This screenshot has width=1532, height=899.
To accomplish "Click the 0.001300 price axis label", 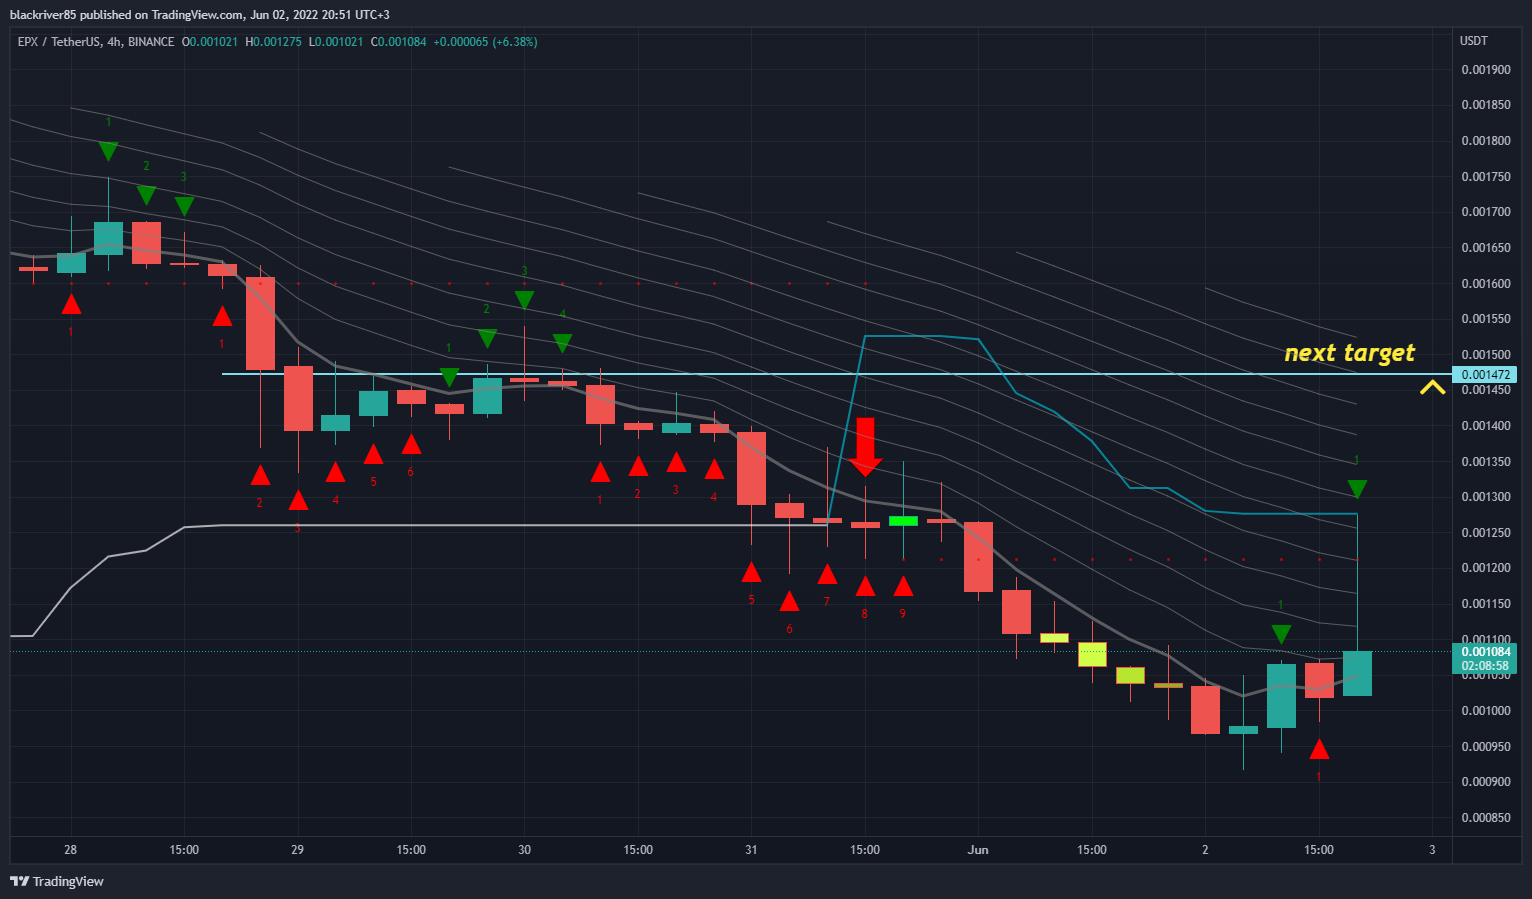I will click(1486, 497).
